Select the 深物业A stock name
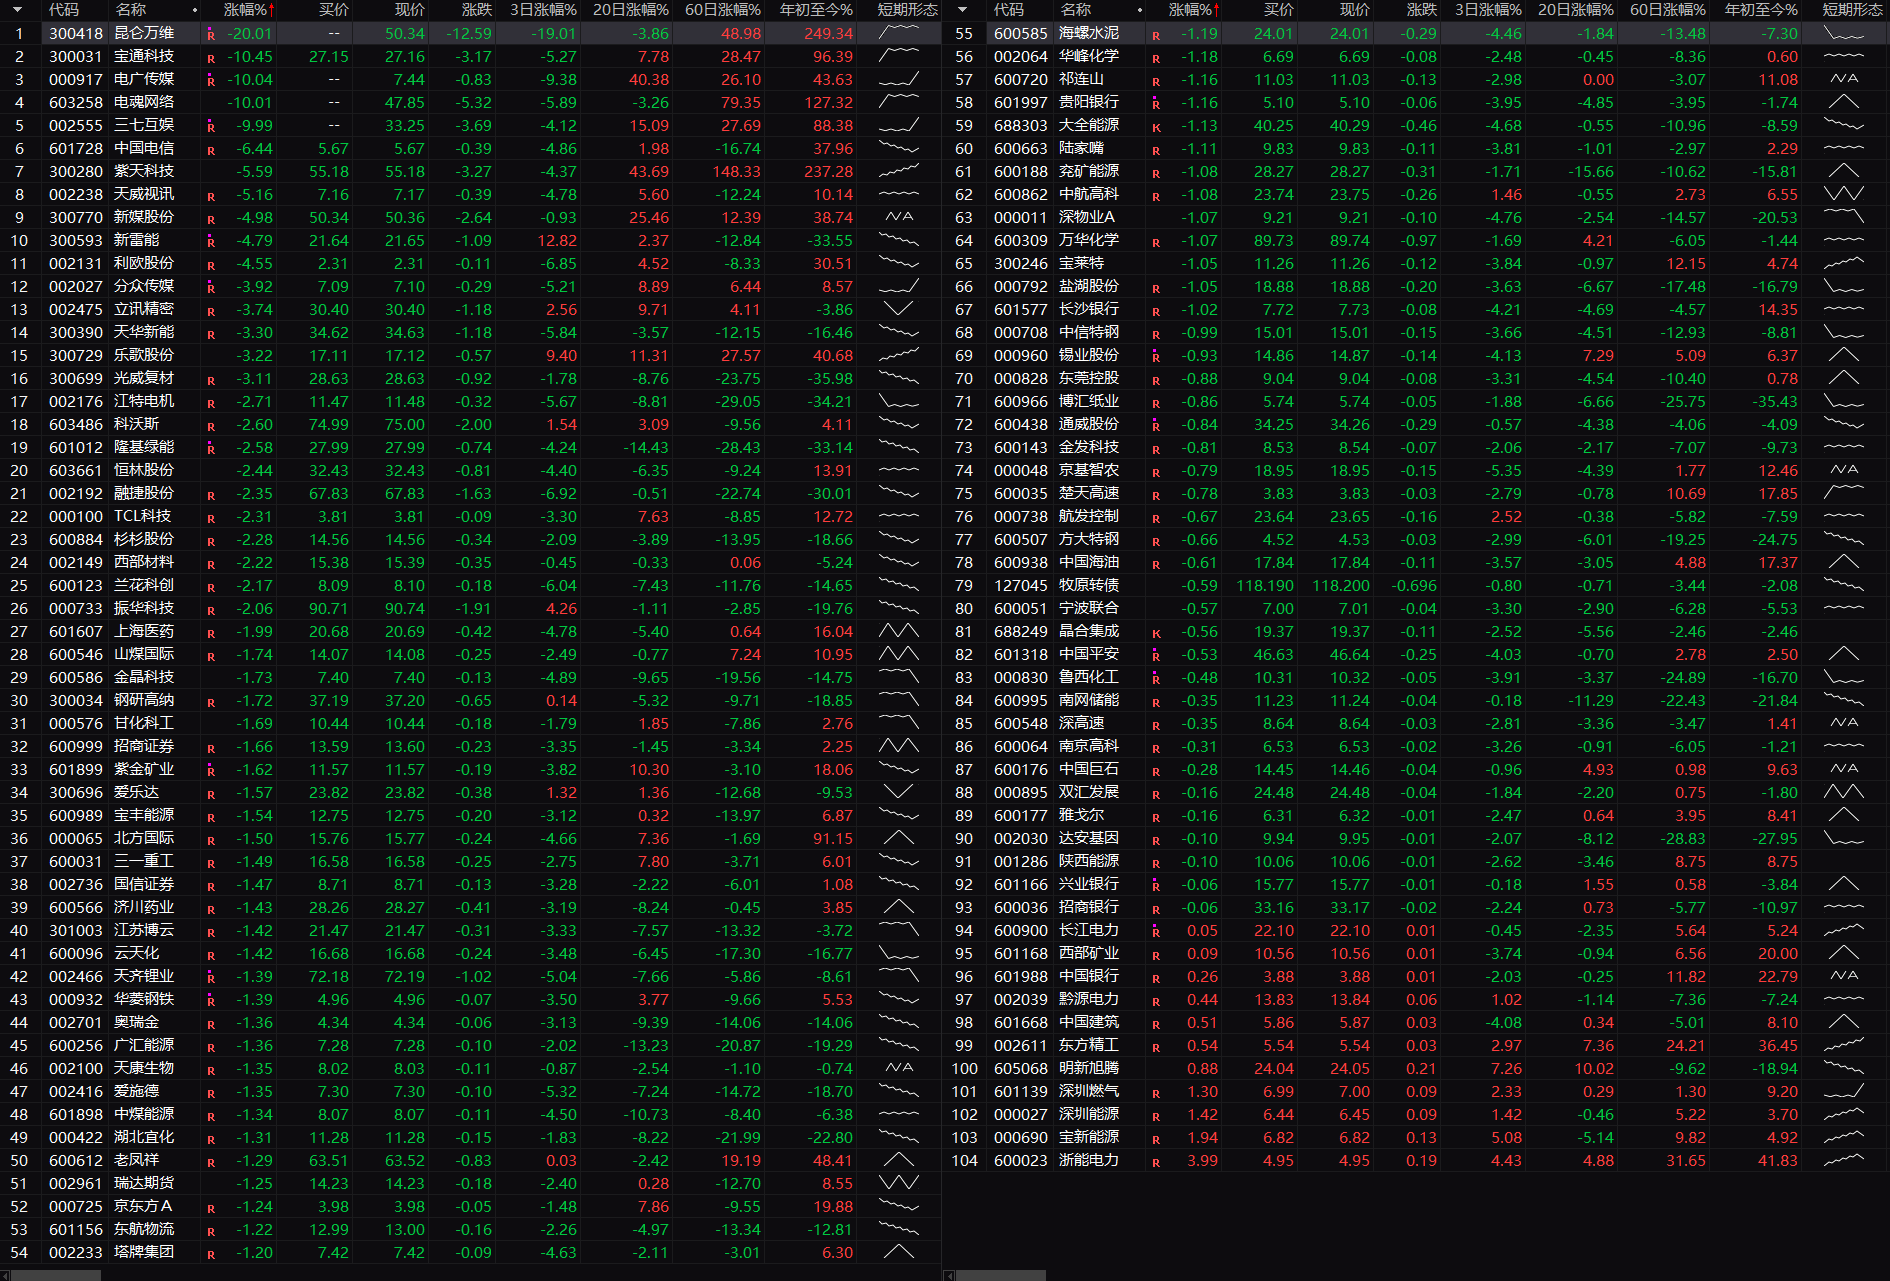Screen dimensions: 1890x1281 pos(1087,217)
